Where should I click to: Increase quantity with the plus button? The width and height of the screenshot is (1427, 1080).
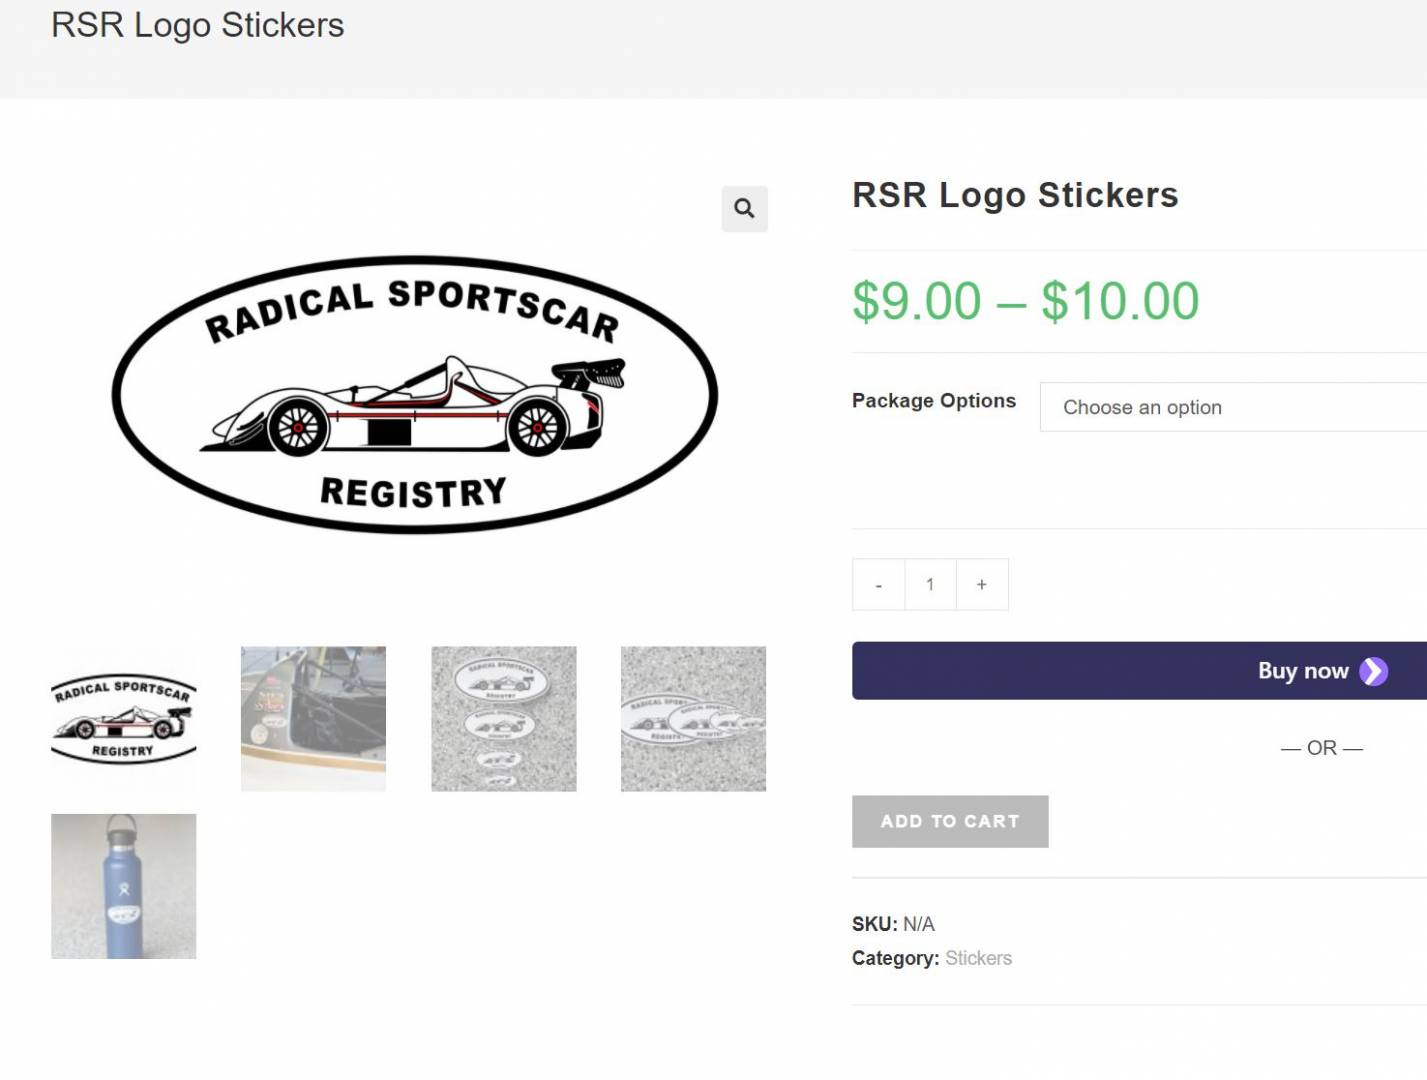click(x=982, y=585)
